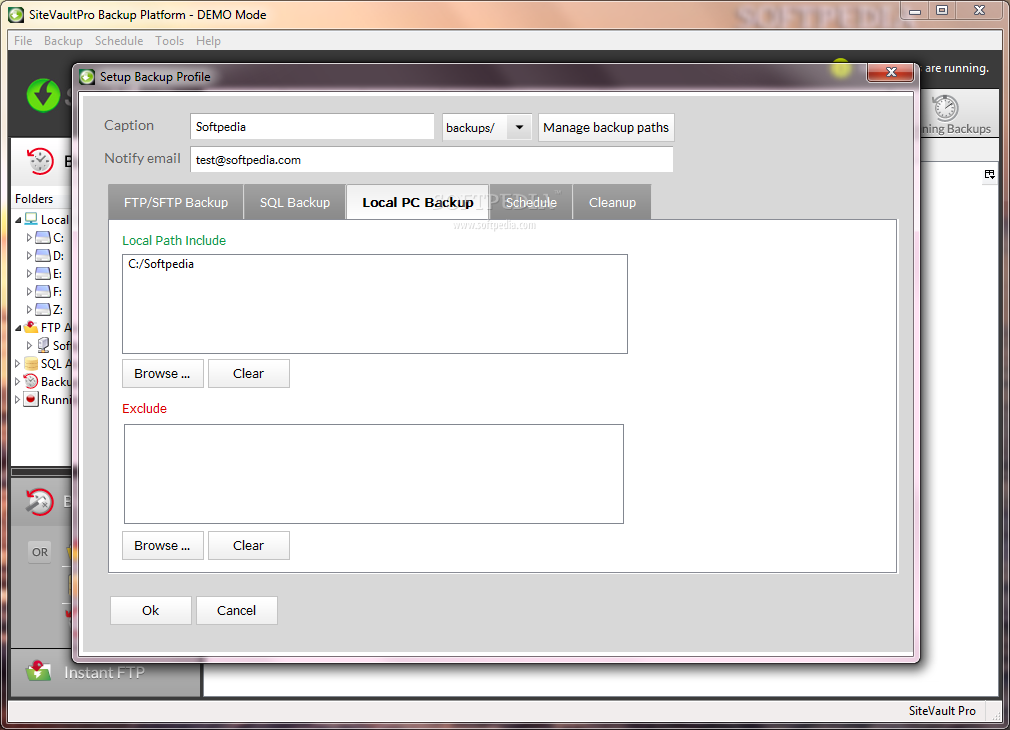The height and width of the screenshot is (730, 1010).
Task: Select the C:/Softpedia path entry
Action: [161, 264]
